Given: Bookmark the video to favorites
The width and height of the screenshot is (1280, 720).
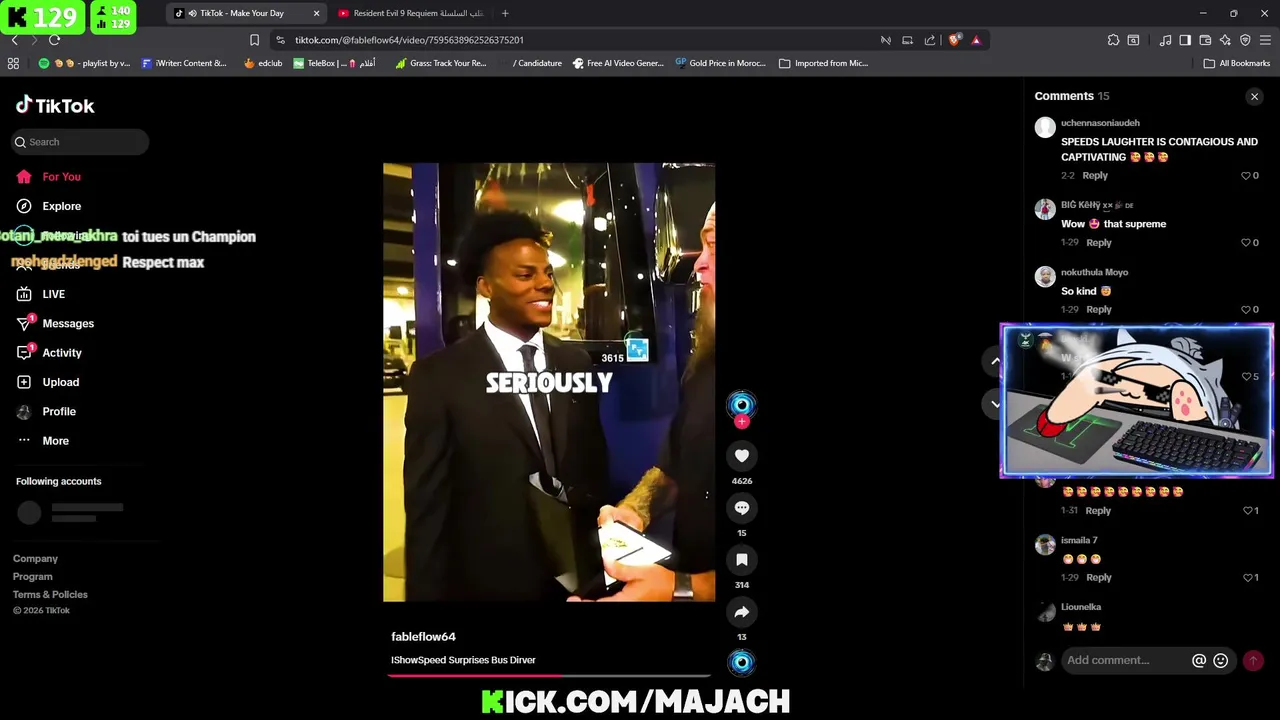Looking at the screenshot, I should (742, 560).
